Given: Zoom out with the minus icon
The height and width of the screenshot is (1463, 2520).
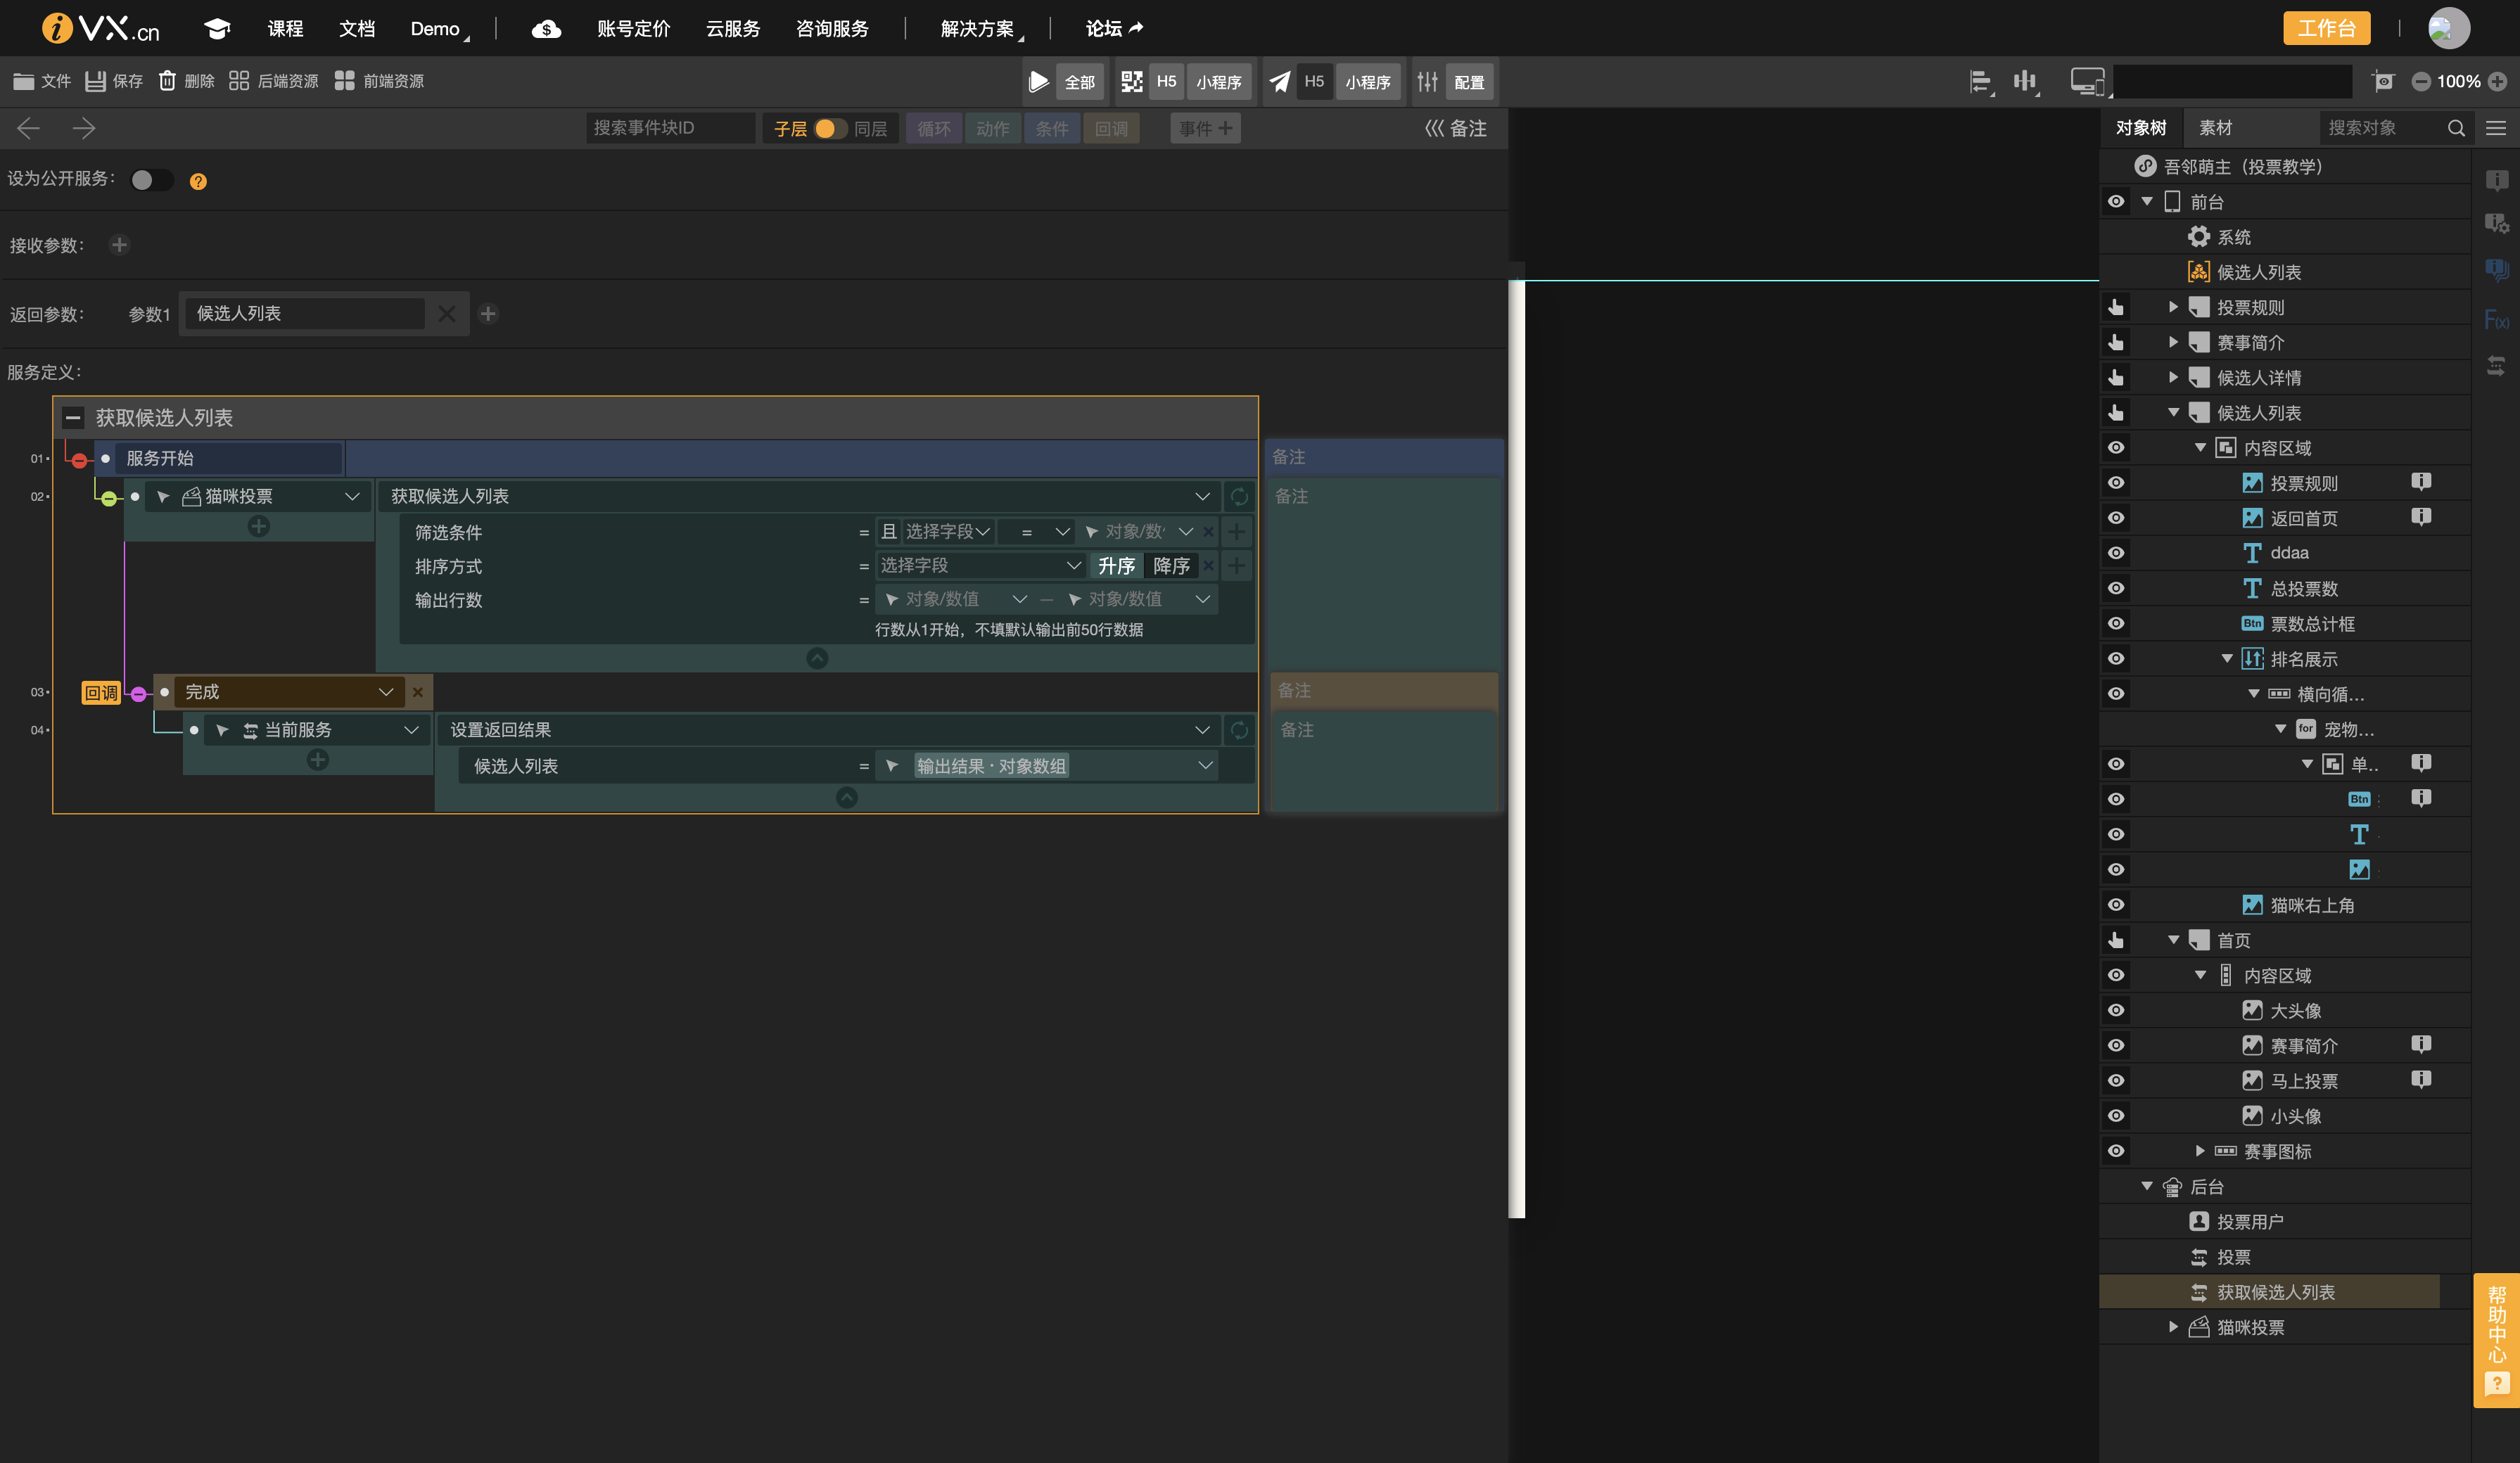Looking at the screenshot, I should [x=2421, y=82].
